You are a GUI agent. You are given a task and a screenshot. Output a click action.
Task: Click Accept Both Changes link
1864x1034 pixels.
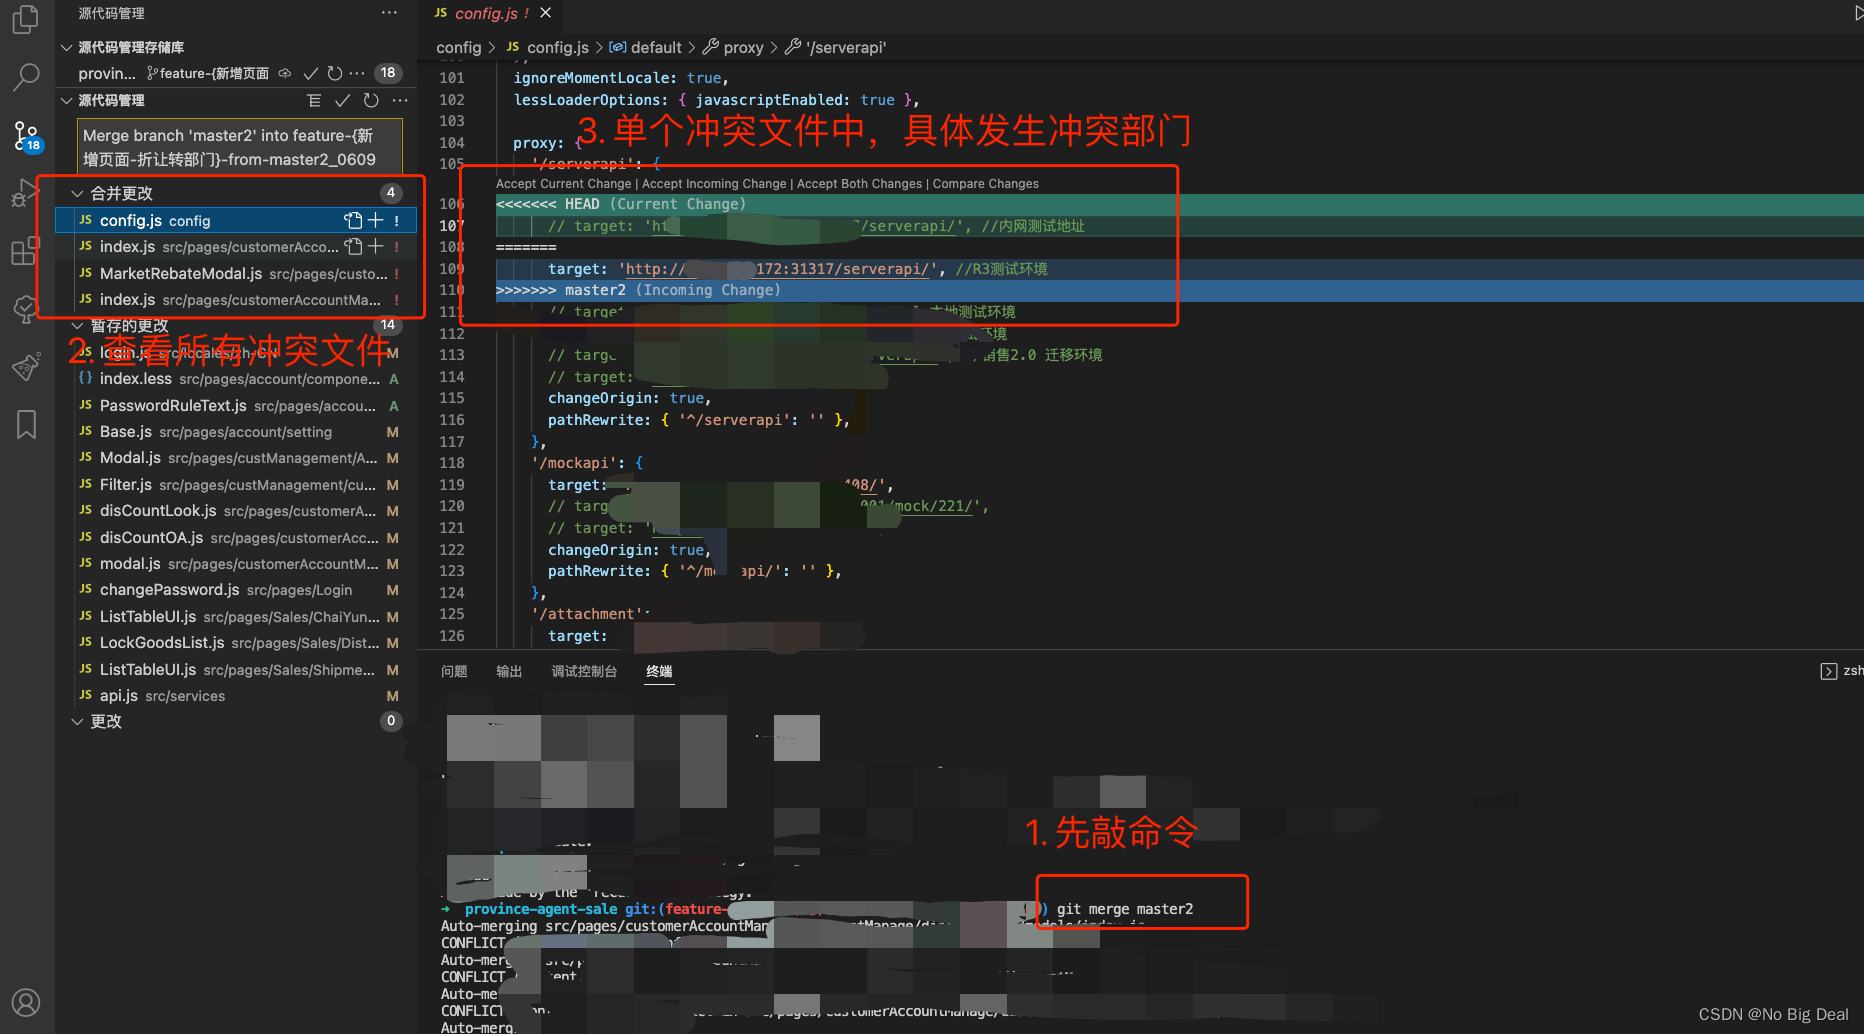tap(859, 184)
